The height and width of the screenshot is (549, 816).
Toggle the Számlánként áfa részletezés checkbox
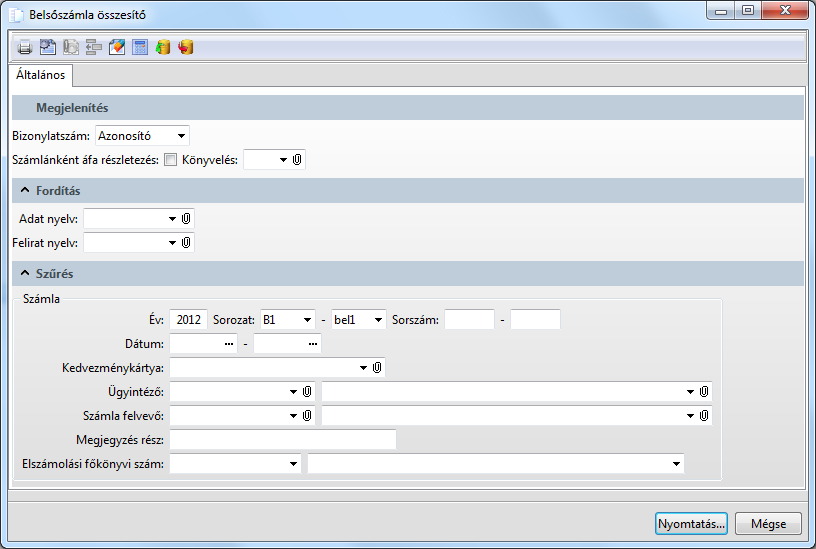point(171,160)
